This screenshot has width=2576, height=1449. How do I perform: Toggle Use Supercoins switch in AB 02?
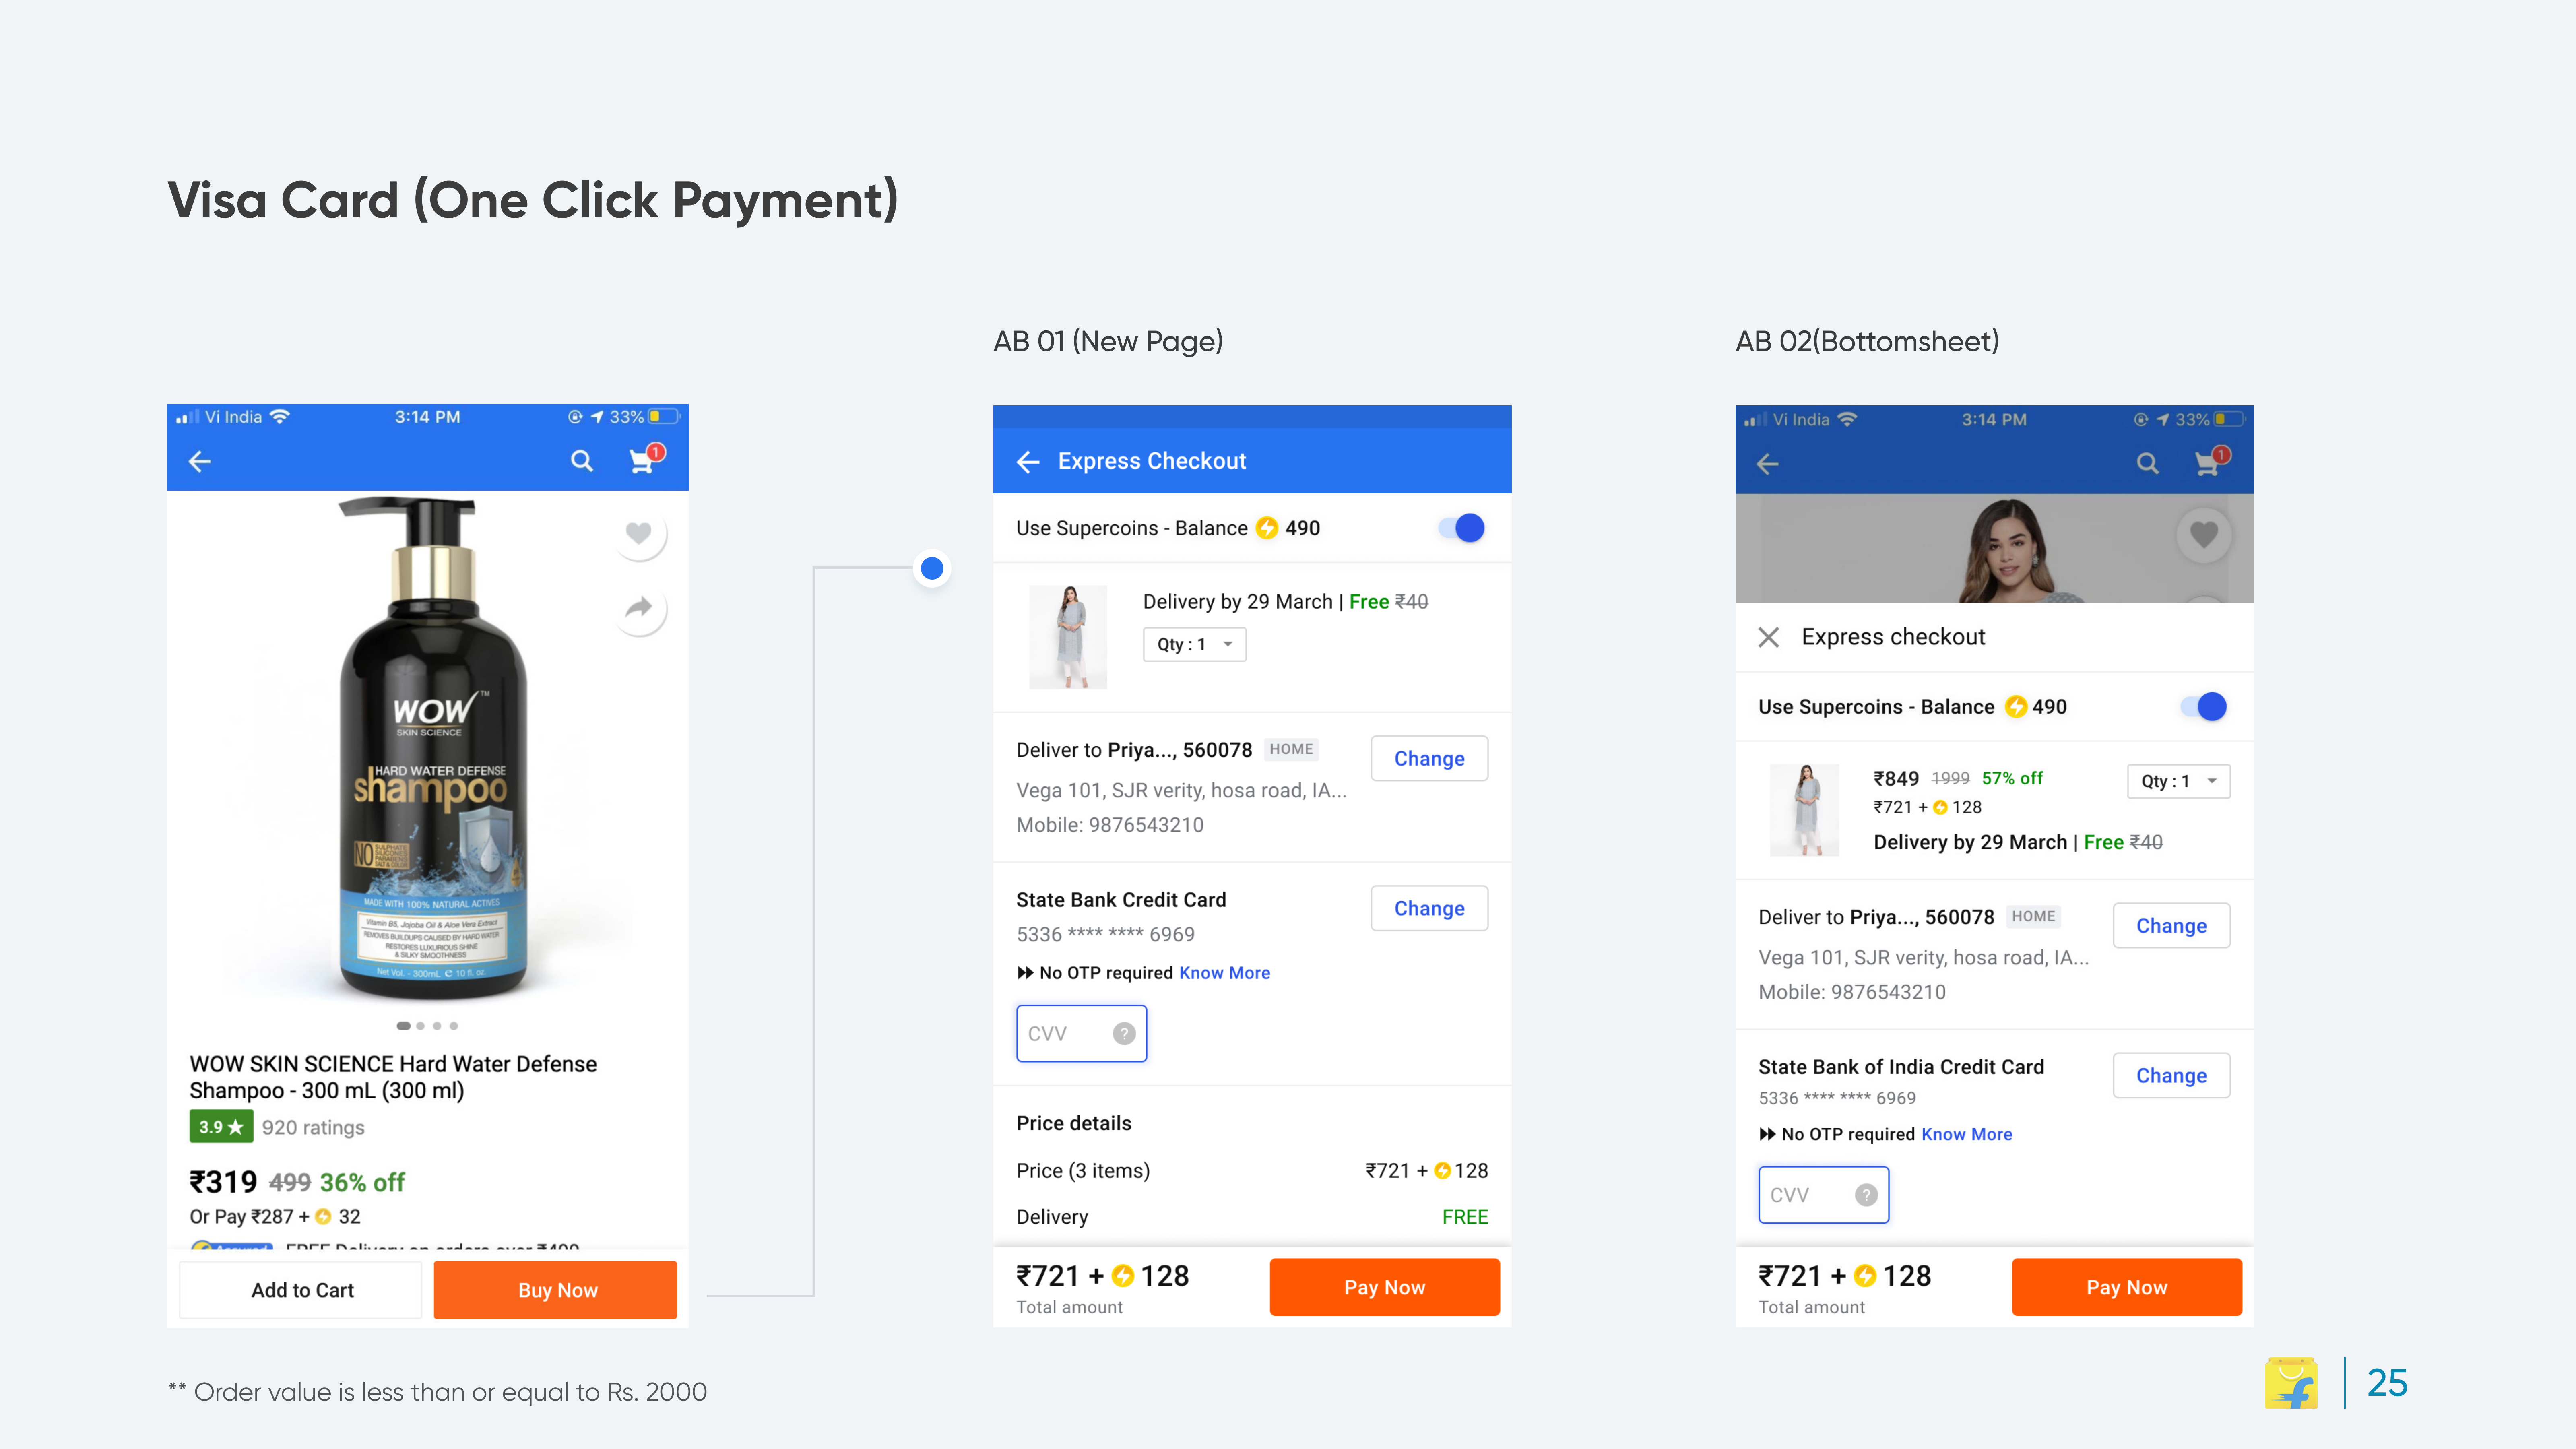point(2203,707)
